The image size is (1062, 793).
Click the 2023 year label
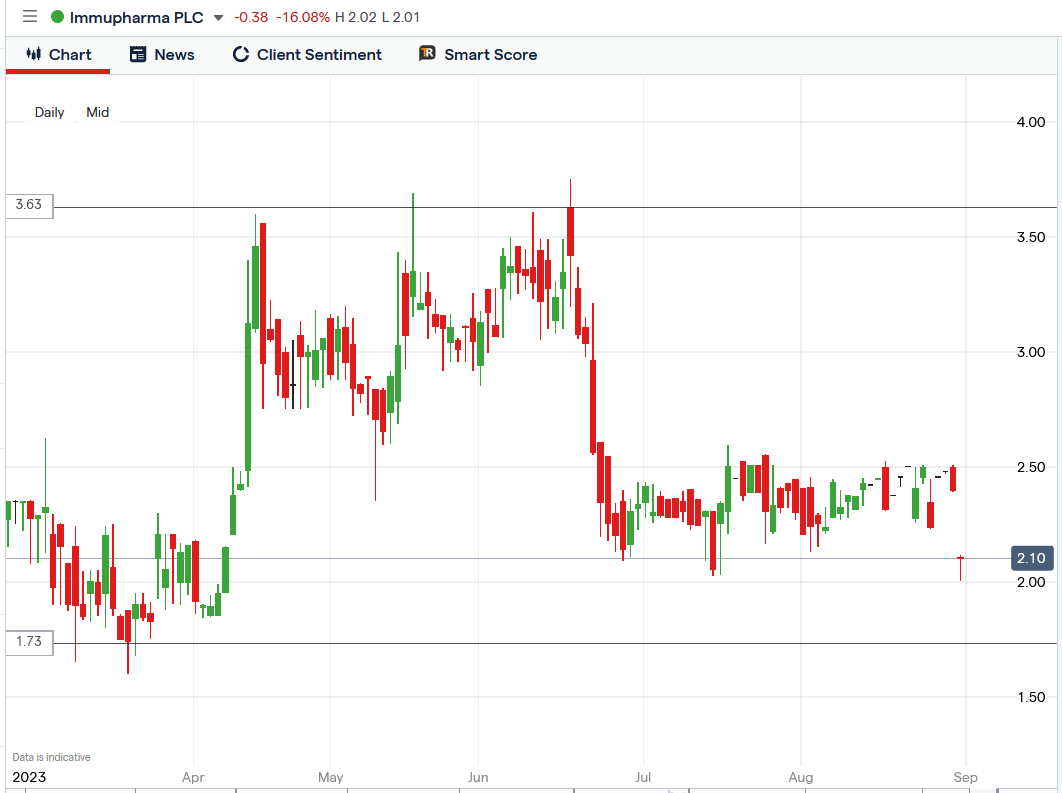coord(29,777)
